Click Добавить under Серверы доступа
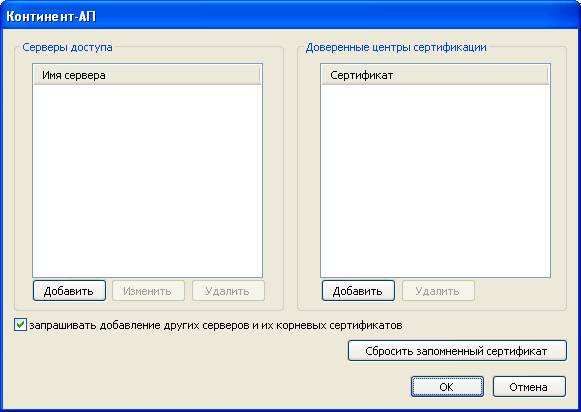This screenshot has width=581, height=412. pyautogui.click(x=69, y=291)
